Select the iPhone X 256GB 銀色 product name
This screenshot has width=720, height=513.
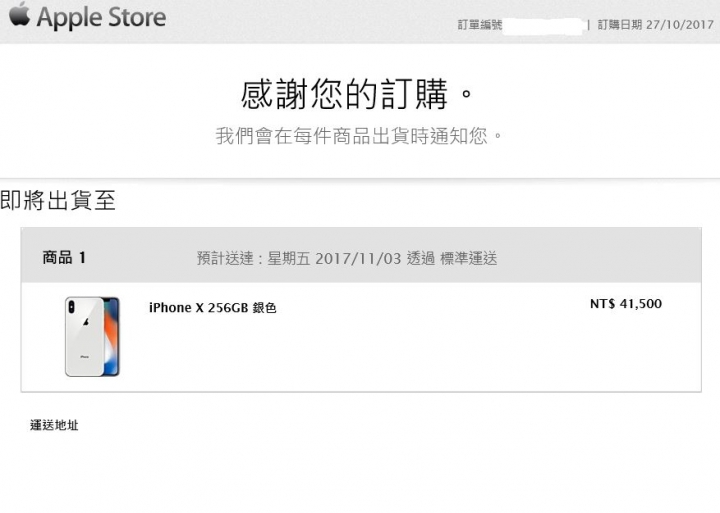213,308
